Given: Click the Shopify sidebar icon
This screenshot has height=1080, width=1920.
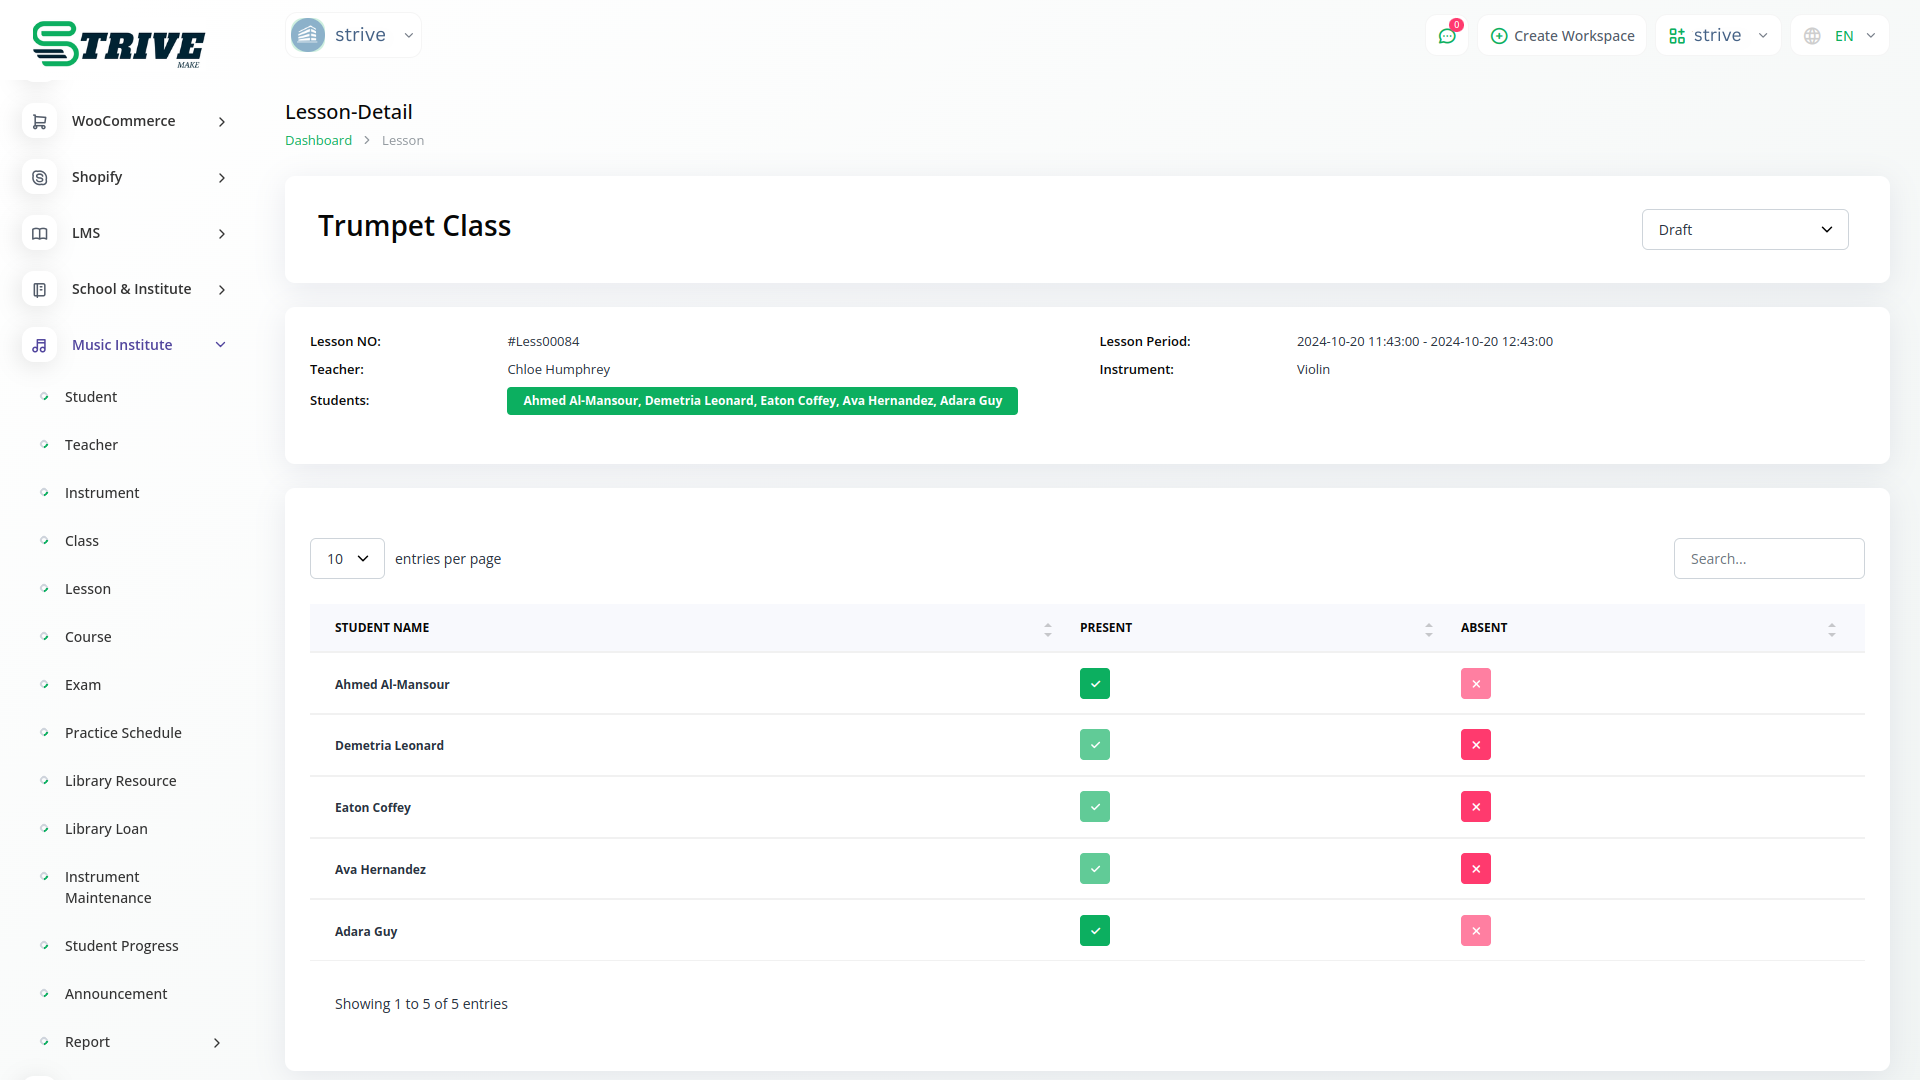Looking at the screenshot, I should pos(39,177).
